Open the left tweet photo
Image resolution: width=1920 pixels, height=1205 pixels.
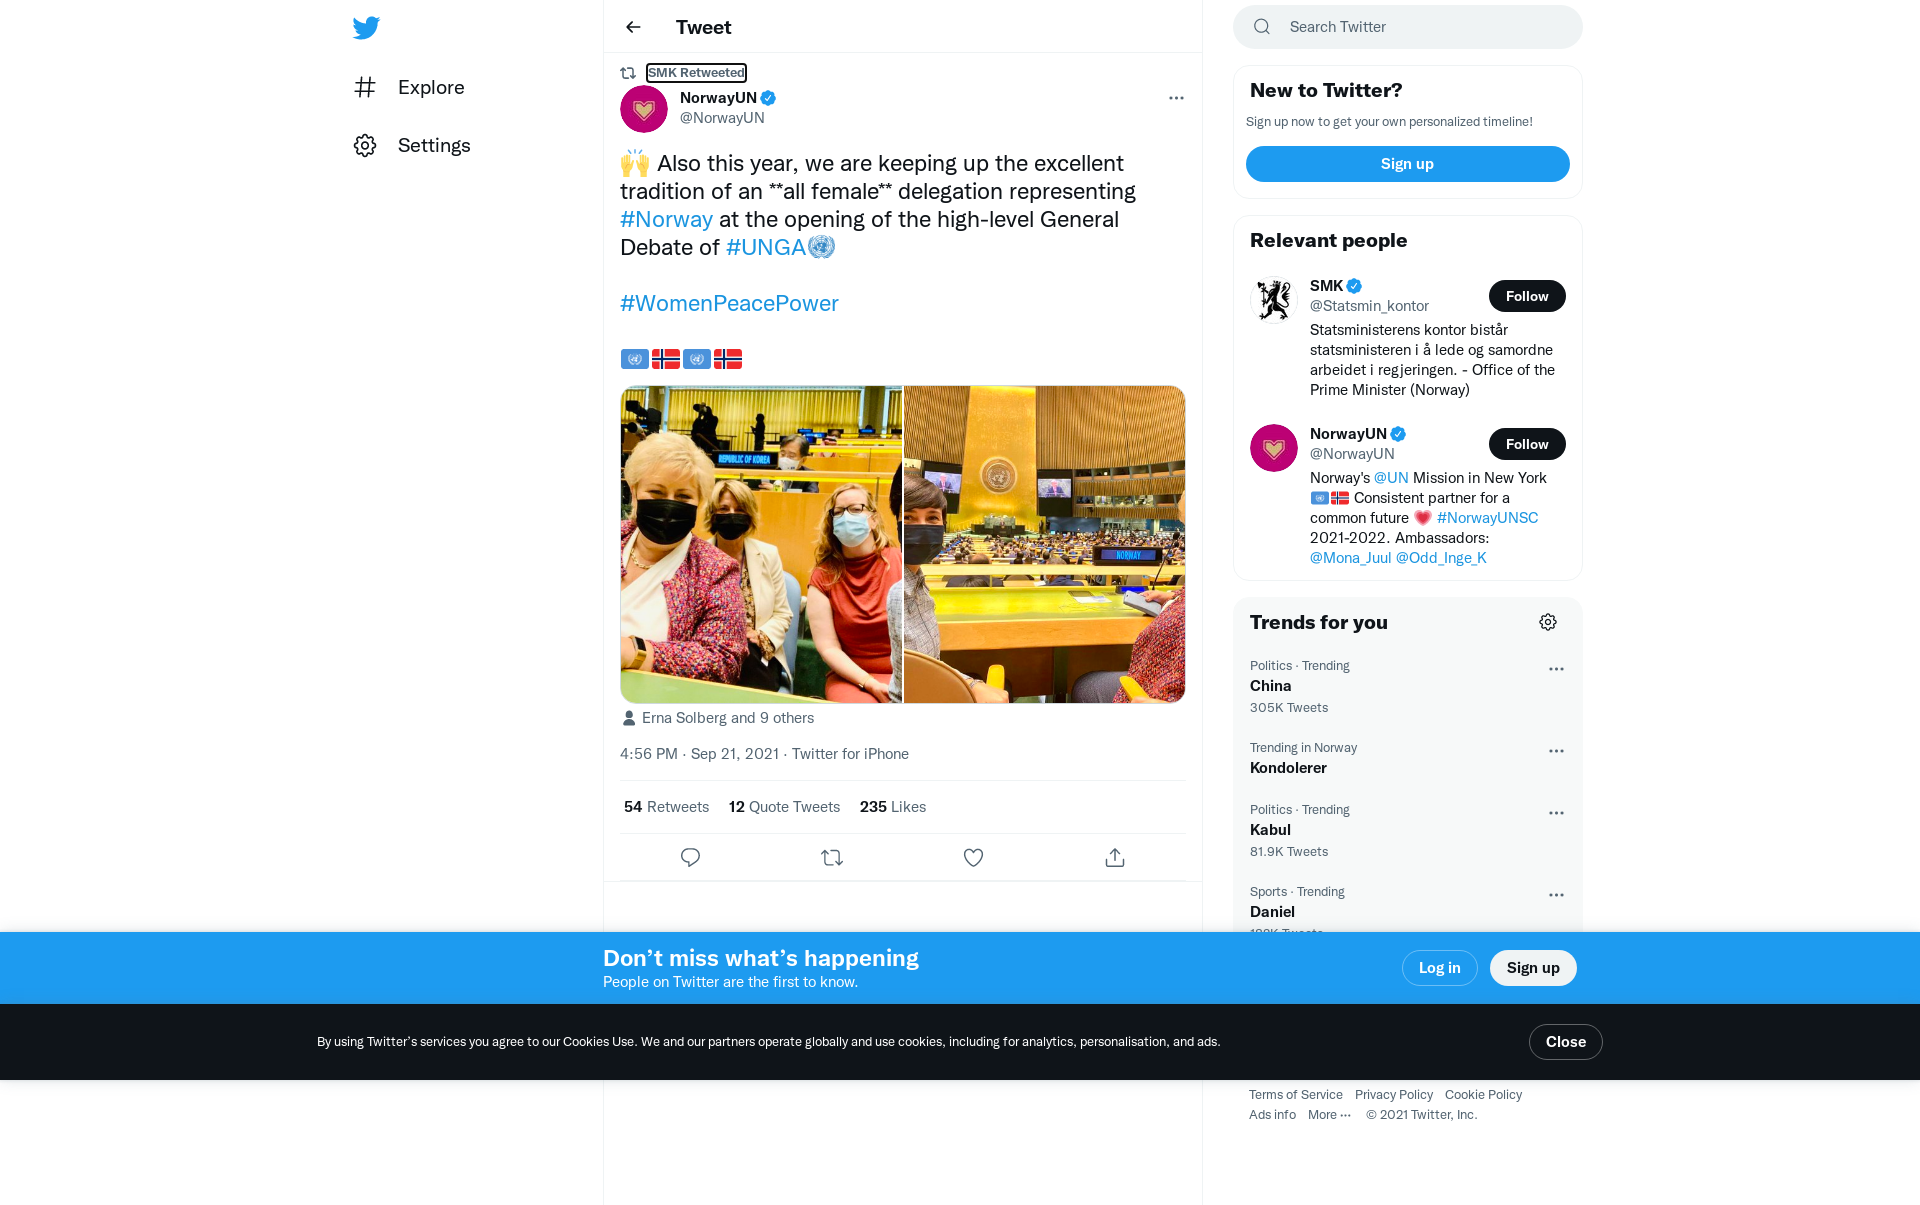tap(761, 544)
